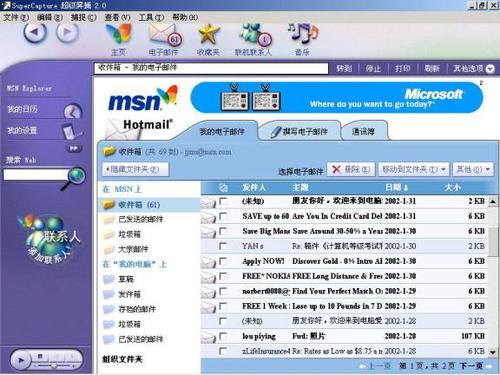Click the globe magnifier web search icon
The height and width of the screenshot is (375, 500).
click(75, 177)
